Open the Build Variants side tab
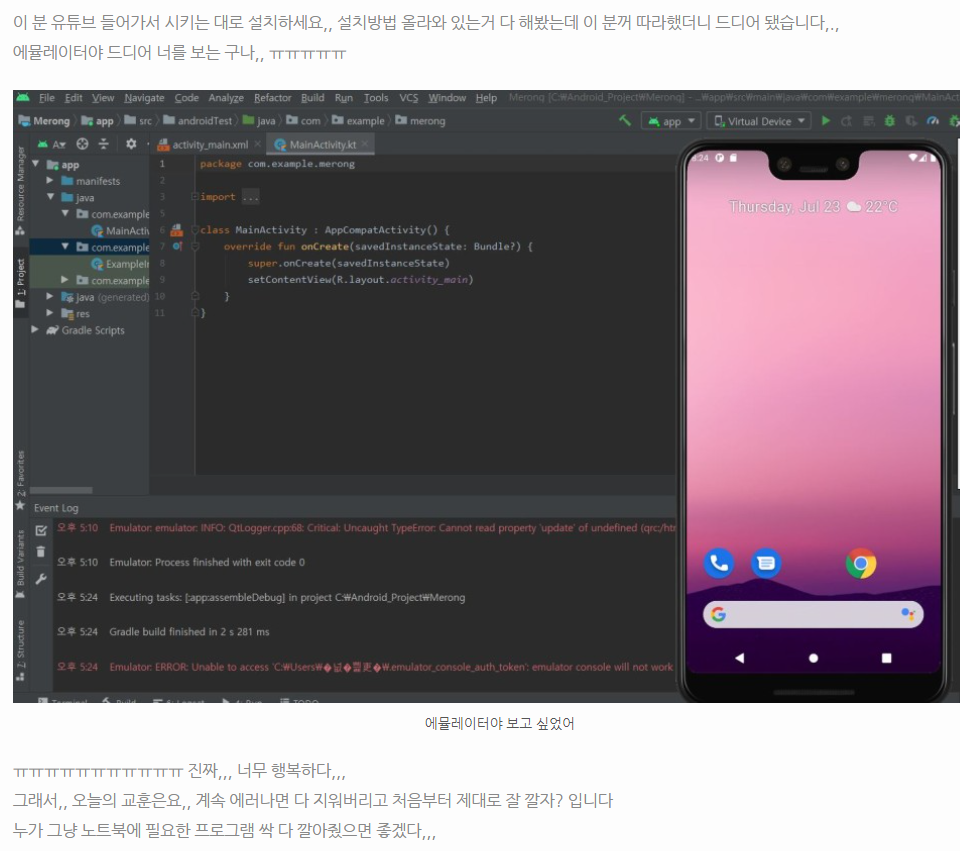The height and width of the screenshot is (851, 960). [20, 563]
